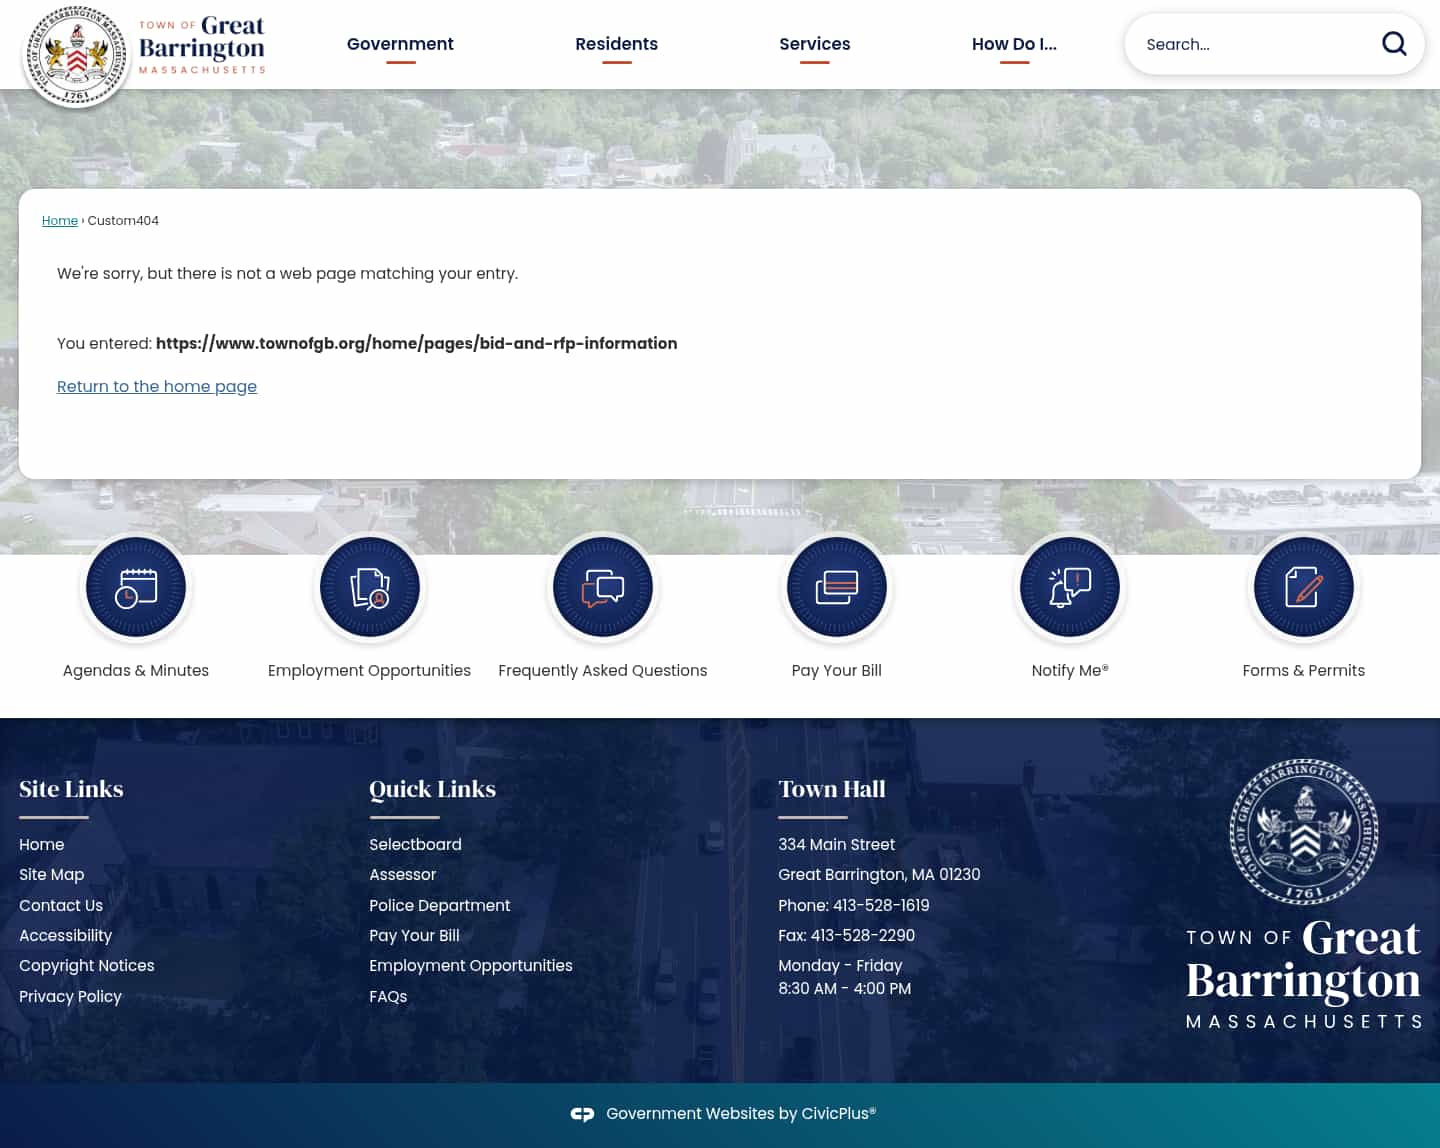Open Frequently Asked Questions via its icon

(602, 587)
